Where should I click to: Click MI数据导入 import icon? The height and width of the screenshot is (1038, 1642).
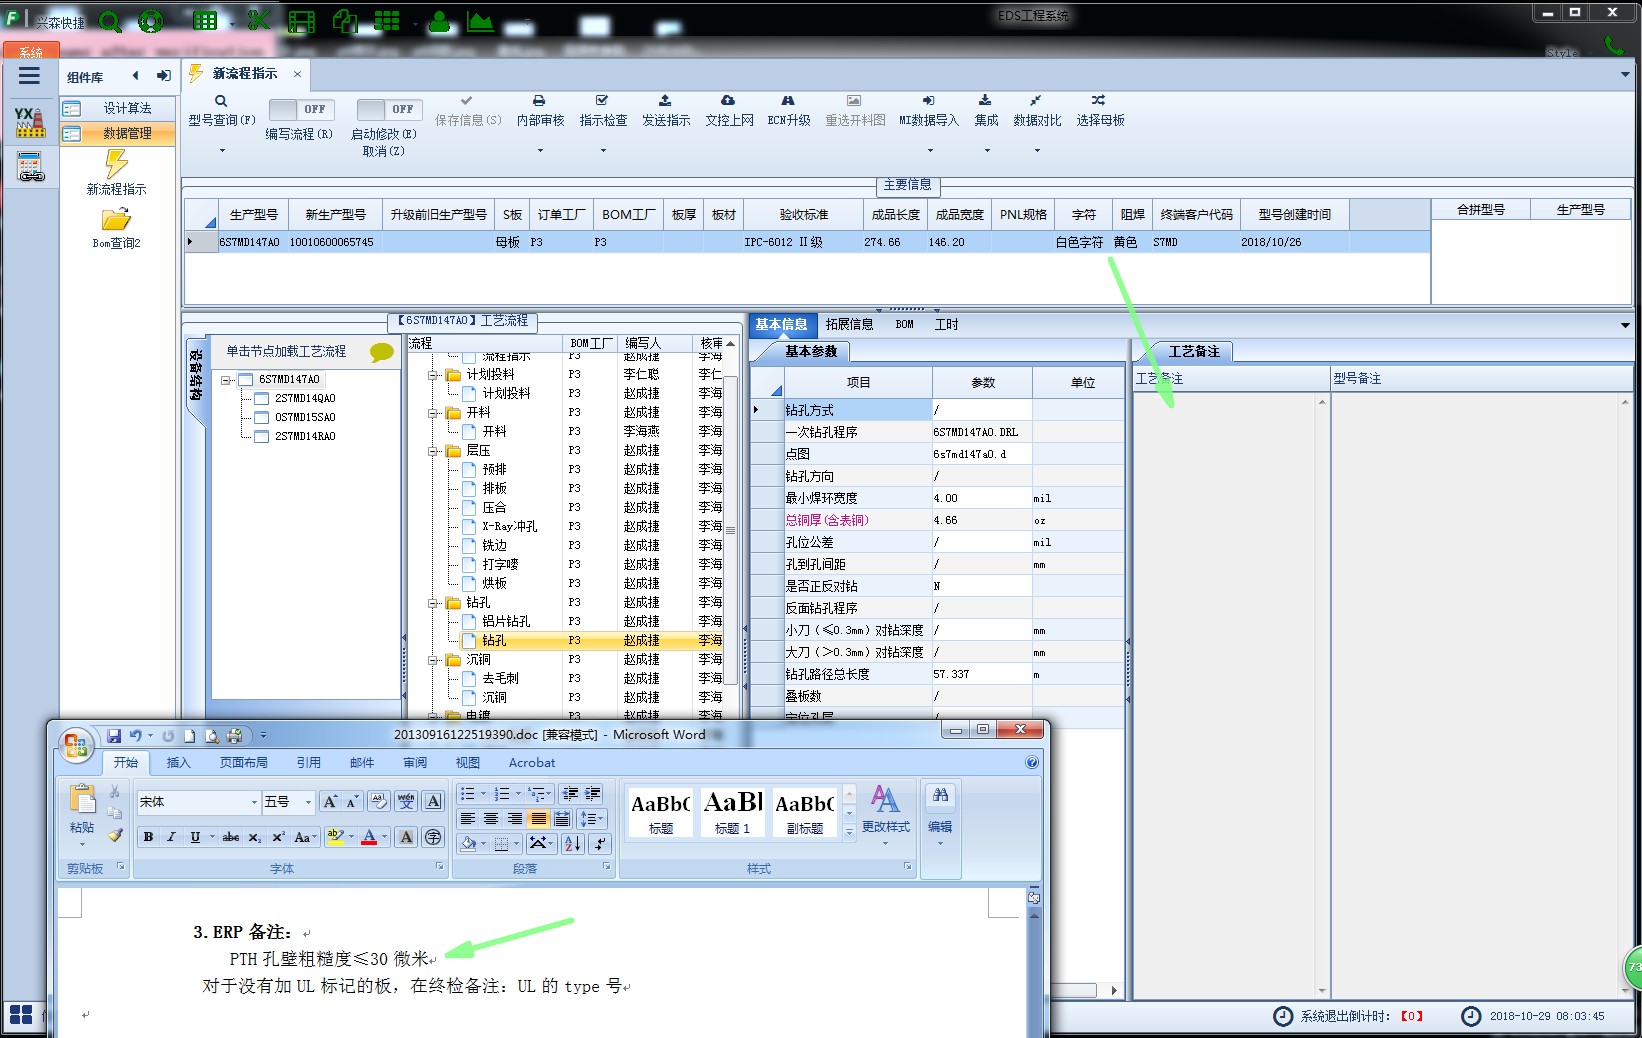(x=928, y=101)
